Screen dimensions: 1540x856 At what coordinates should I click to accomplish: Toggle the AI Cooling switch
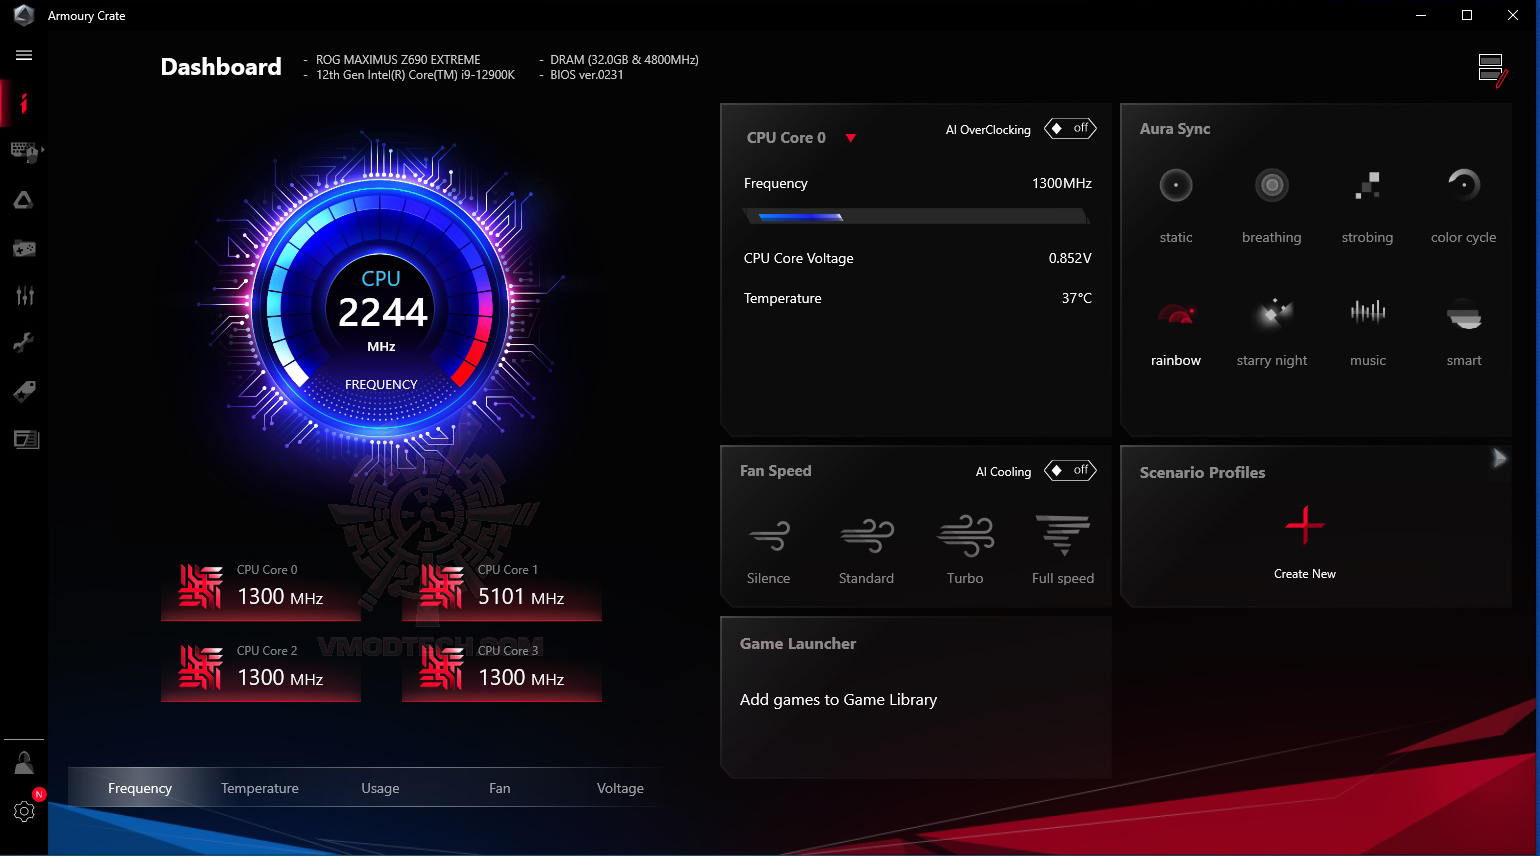[x=1070, y=470]
